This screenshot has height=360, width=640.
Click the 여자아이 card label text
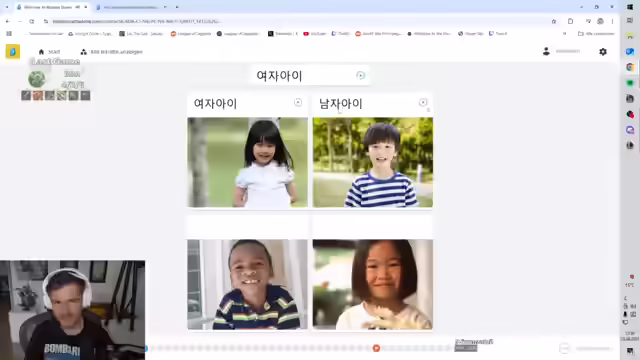(x=216, y=104)
